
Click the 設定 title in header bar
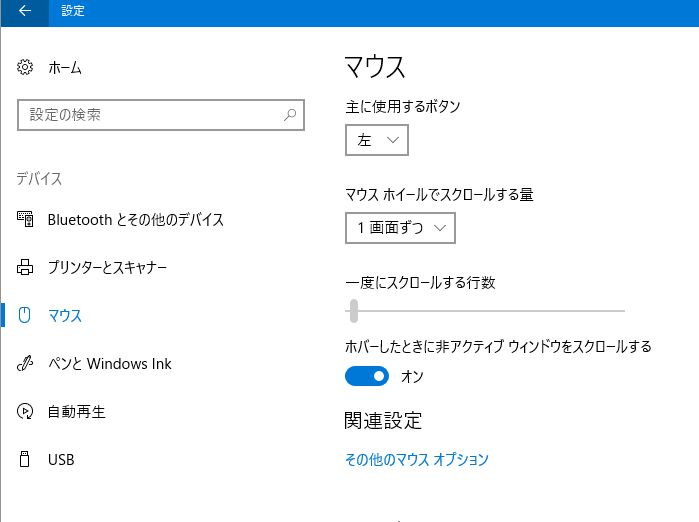[x=73, y=11]
